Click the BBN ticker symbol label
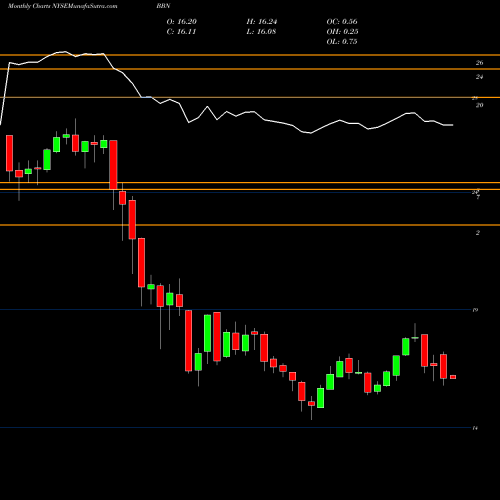 click(x=163, y=6)
